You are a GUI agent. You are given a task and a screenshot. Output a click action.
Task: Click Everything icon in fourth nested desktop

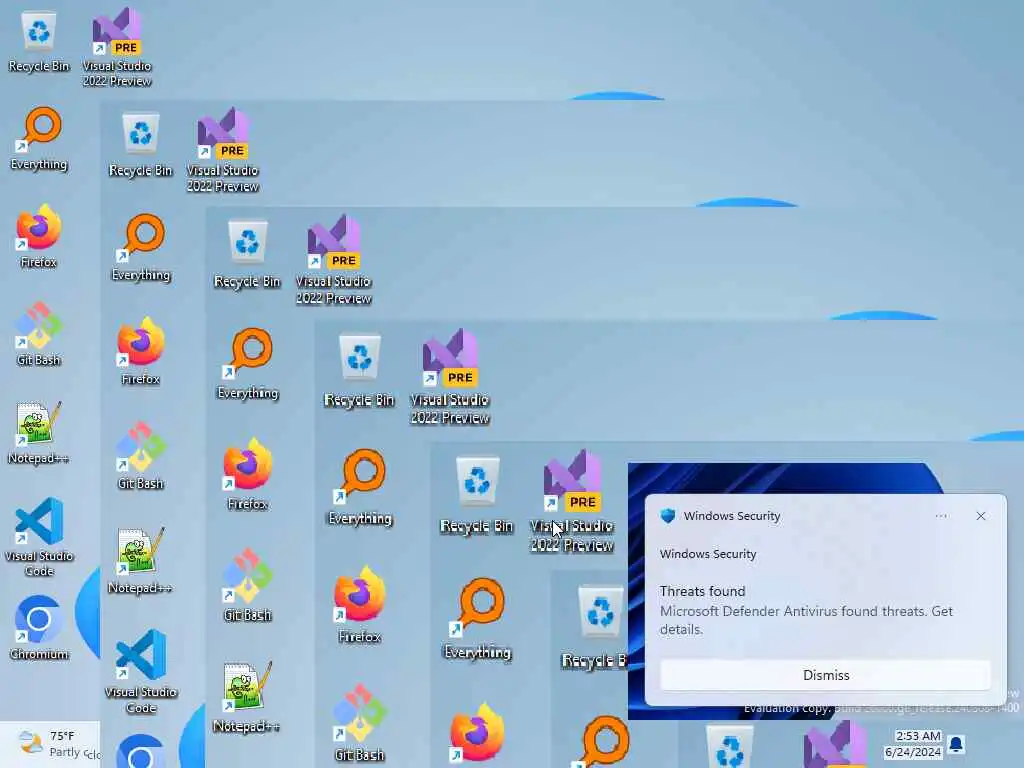360,487
